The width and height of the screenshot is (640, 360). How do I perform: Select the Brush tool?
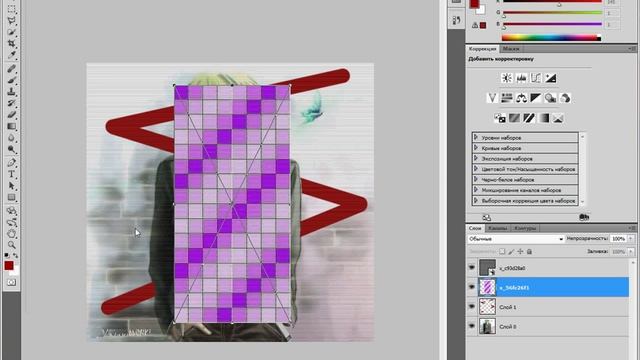(x=11, y=80)
